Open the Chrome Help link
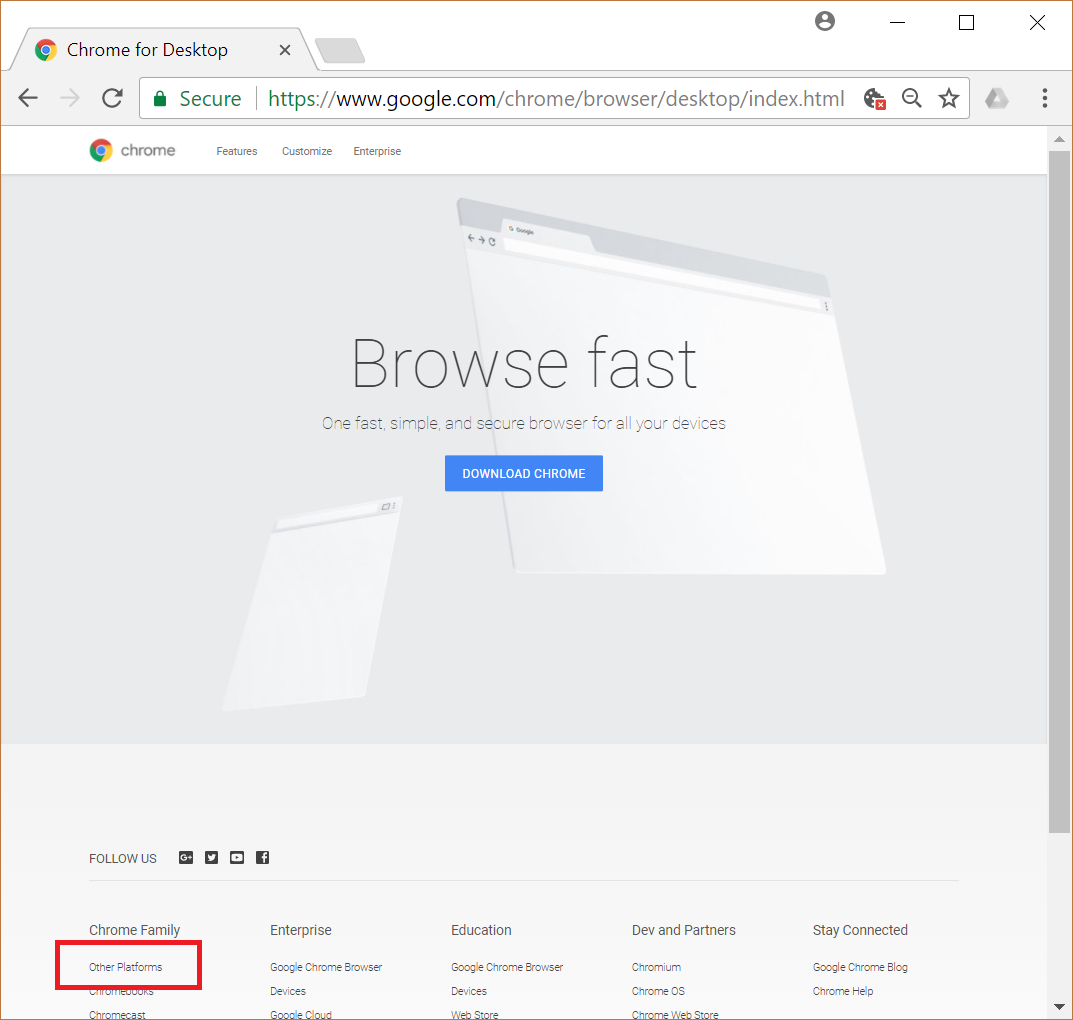The image size is (1073, 1020). (843, 991)
